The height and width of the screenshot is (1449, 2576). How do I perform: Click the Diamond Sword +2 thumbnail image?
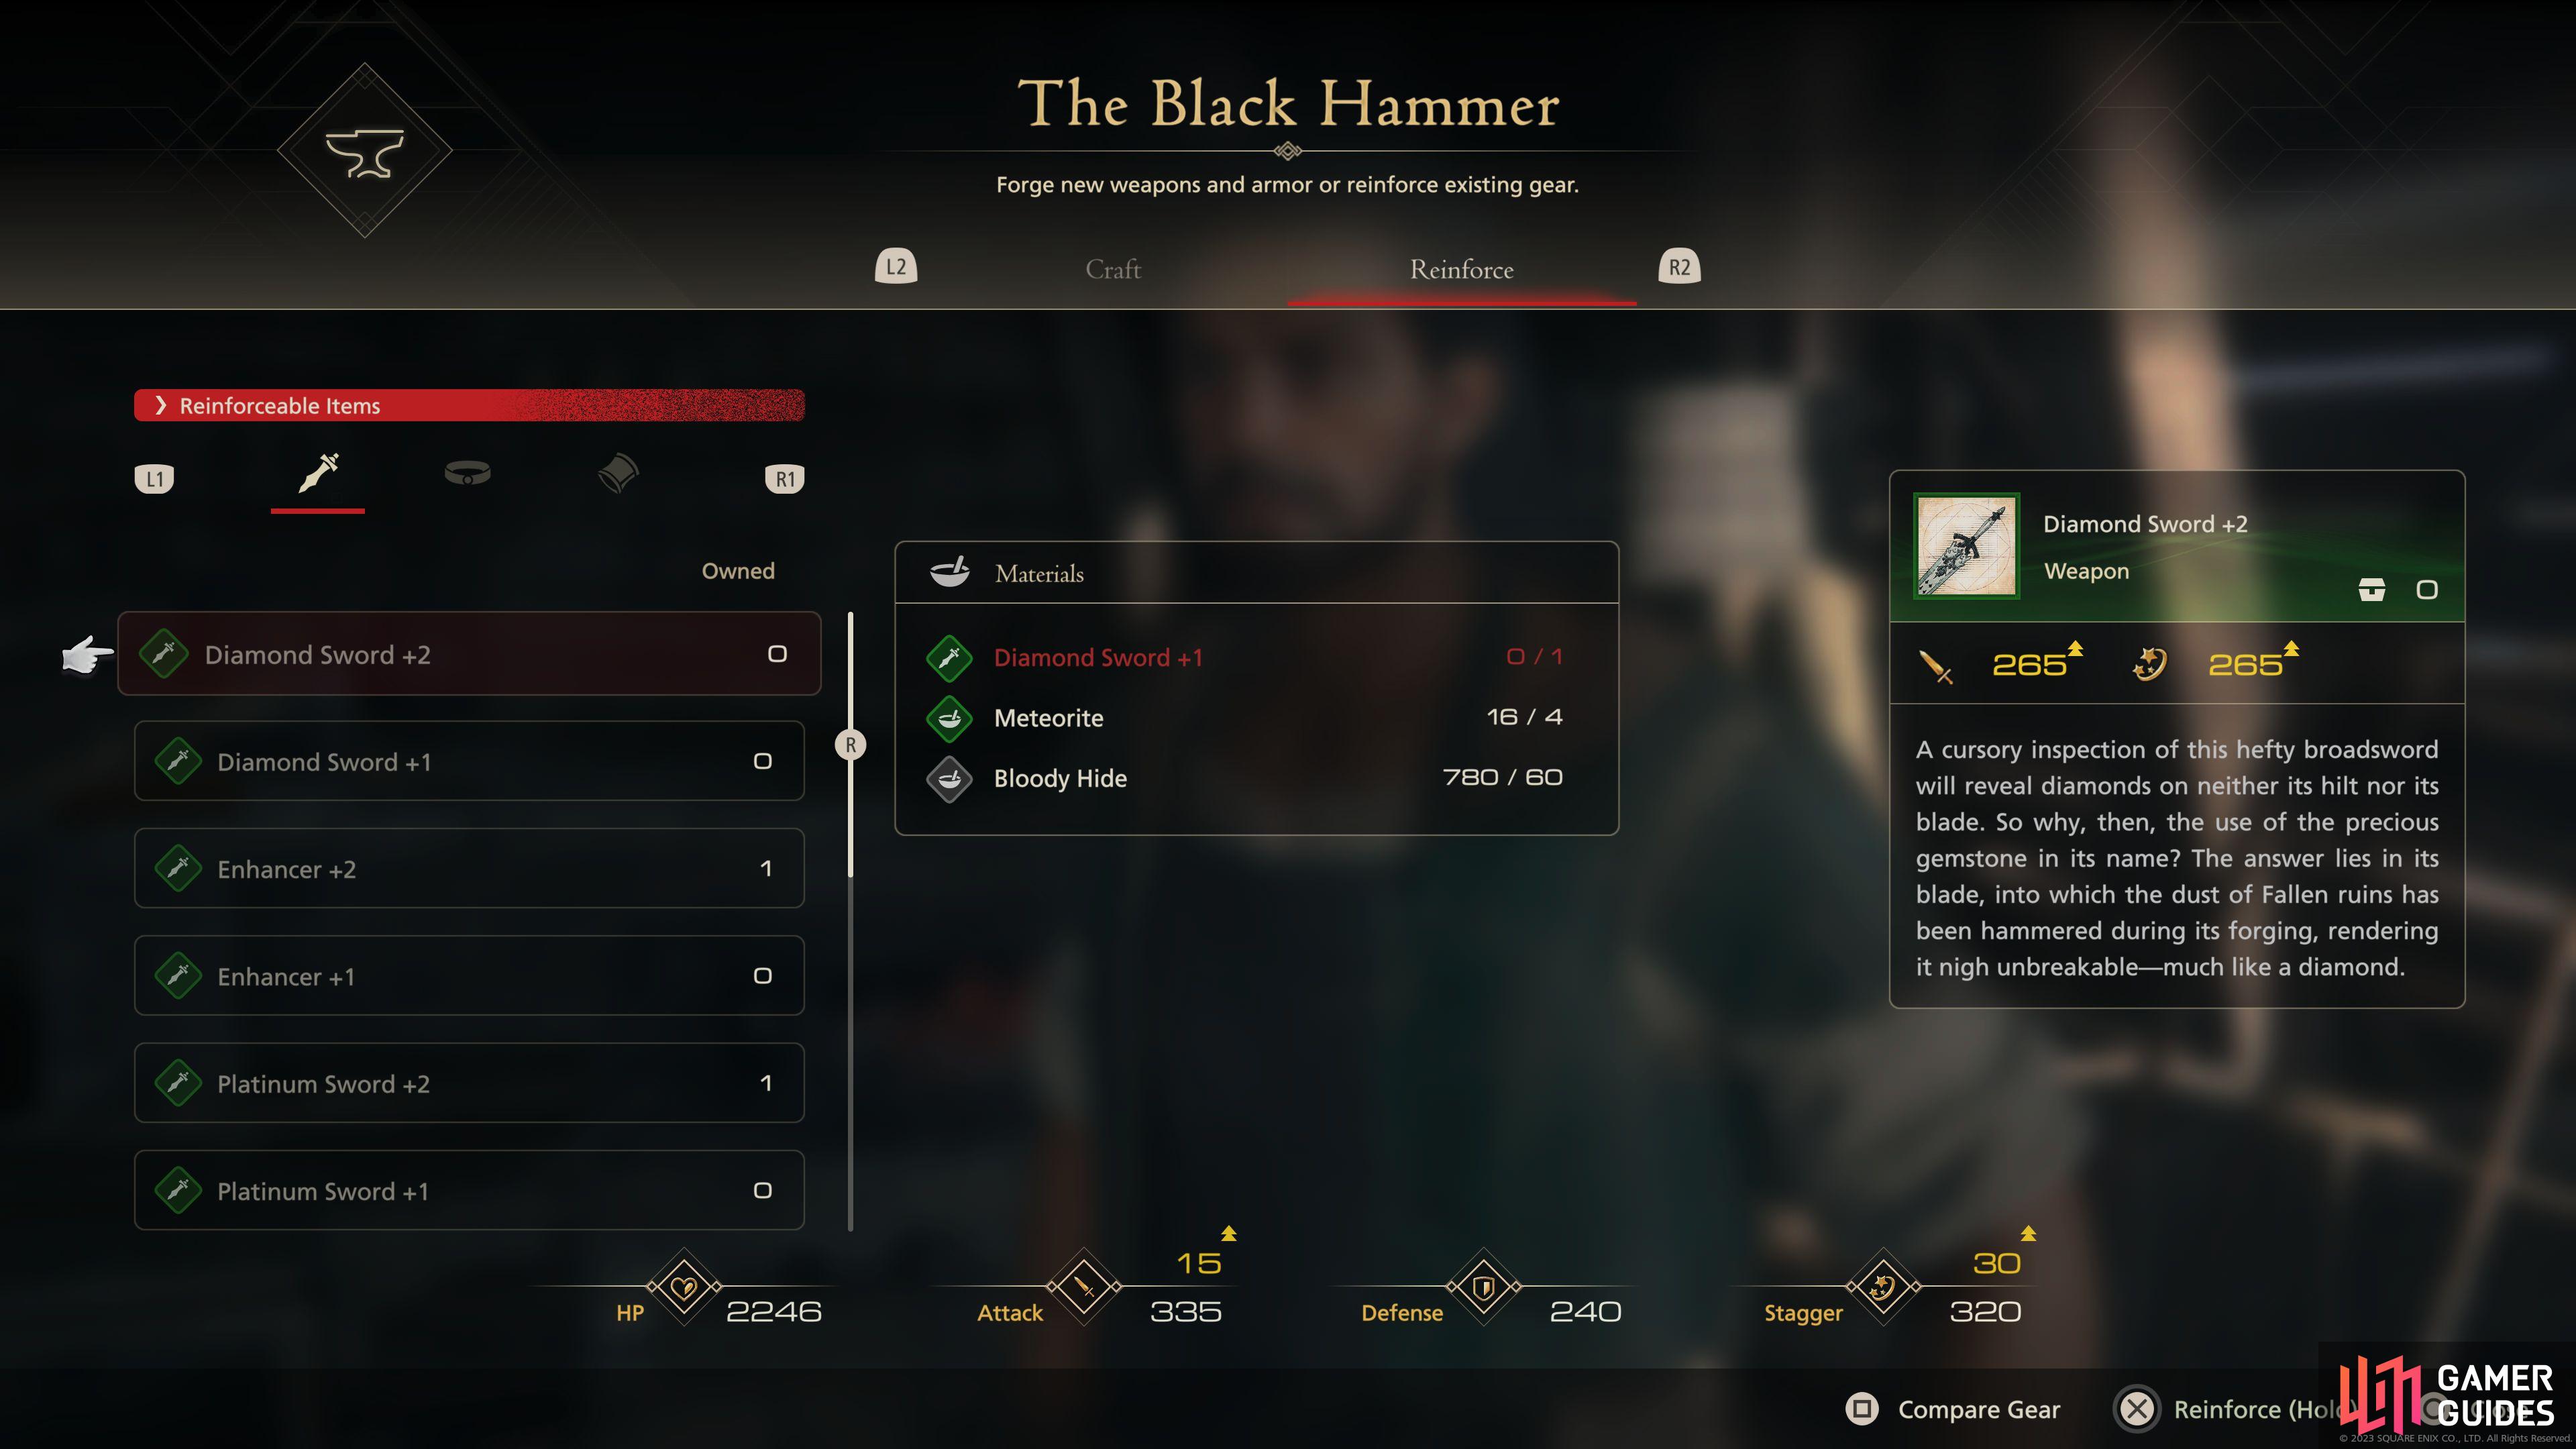point(1966,546)
